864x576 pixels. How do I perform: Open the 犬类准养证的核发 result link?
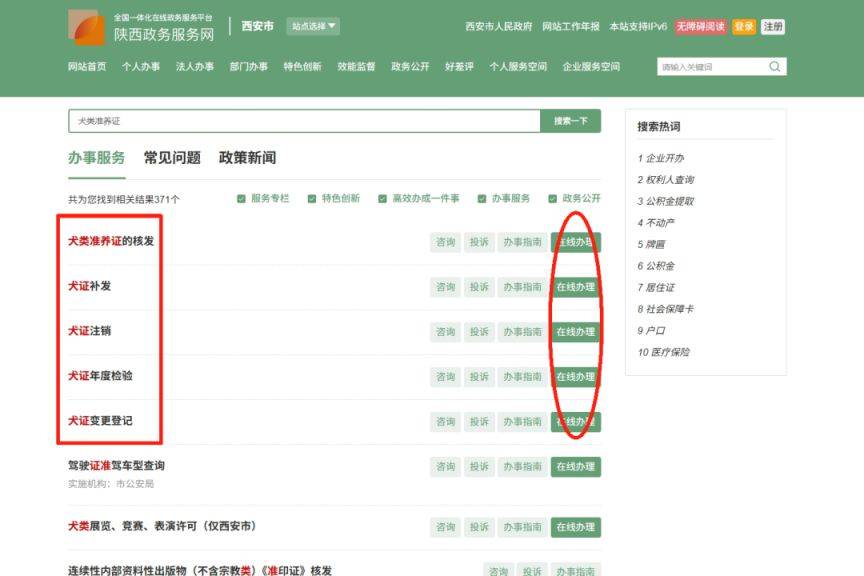click(x=111, y=241)
